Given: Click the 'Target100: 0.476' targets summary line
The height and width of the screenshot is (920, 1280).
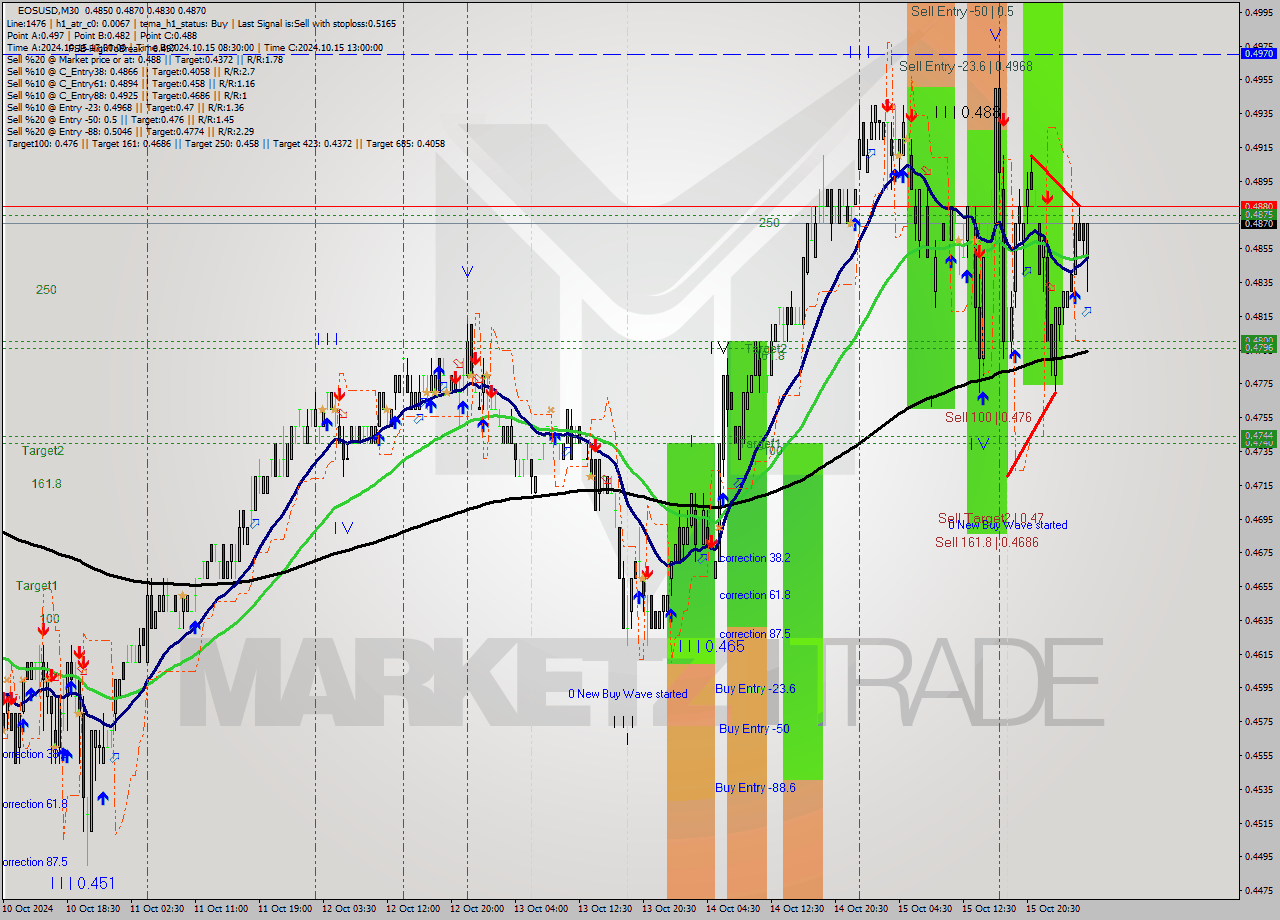Looking at the screenshot, I should pyautogui.click(x=225, y=144).
